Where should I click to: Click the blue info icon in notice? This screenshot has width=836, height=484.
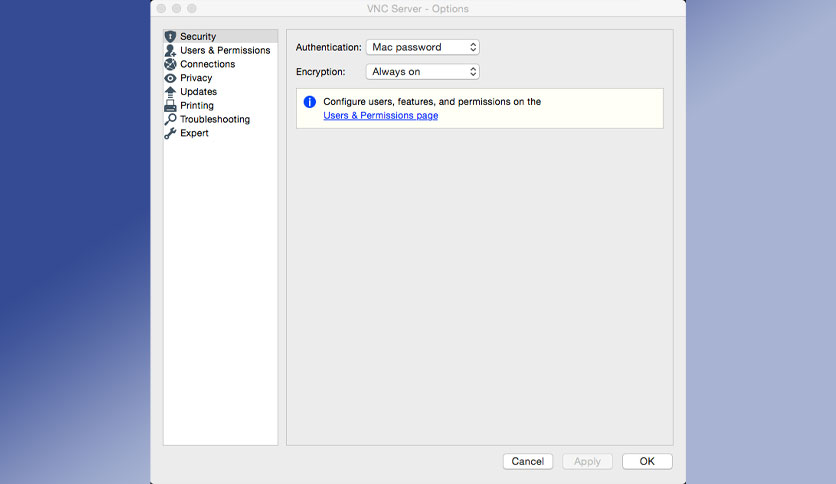click(310, 102)
